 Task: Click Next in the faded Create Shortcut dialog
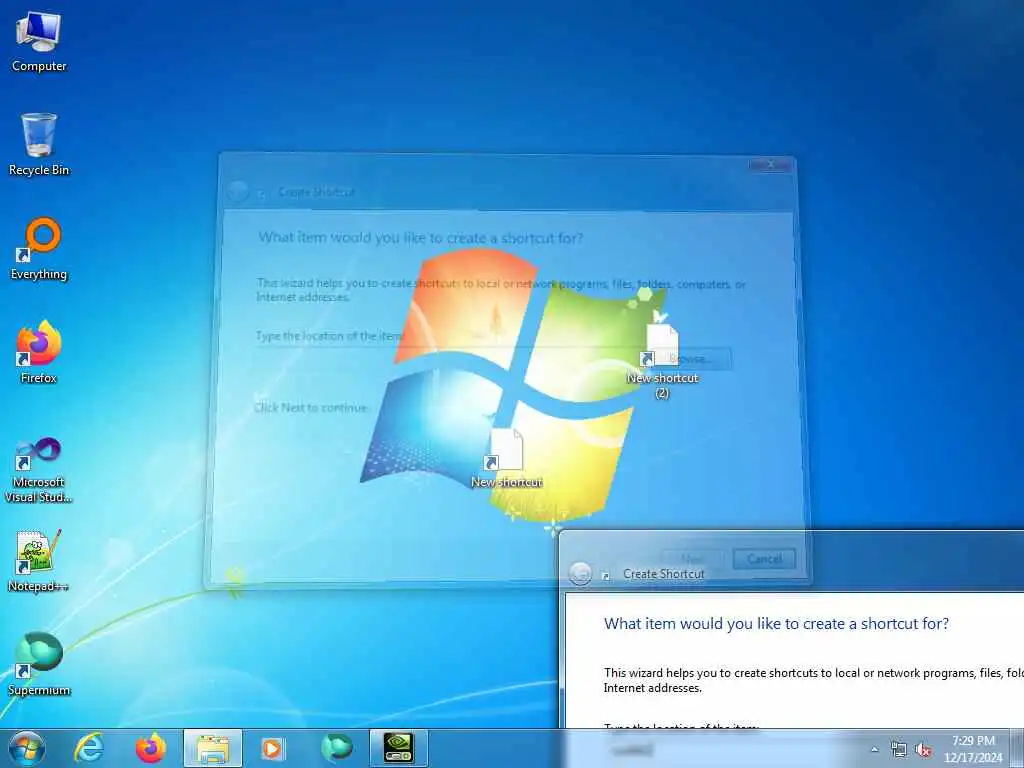pyautogui.click(x=692, y=559)
